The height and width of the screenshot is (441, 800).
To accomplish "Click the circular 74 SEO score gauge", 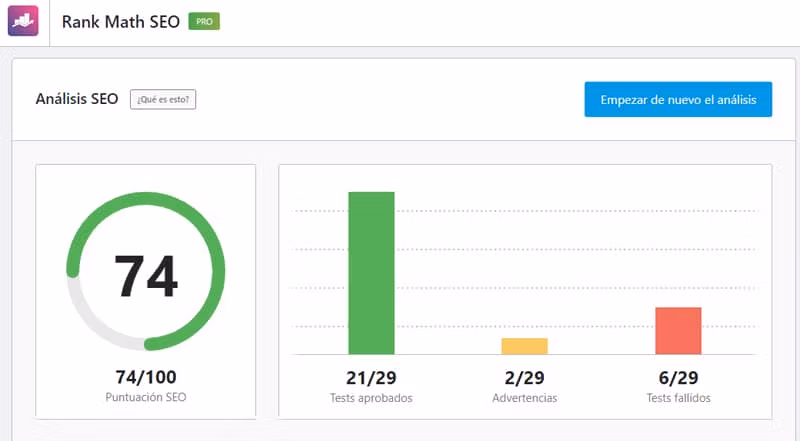I will 146,271.
